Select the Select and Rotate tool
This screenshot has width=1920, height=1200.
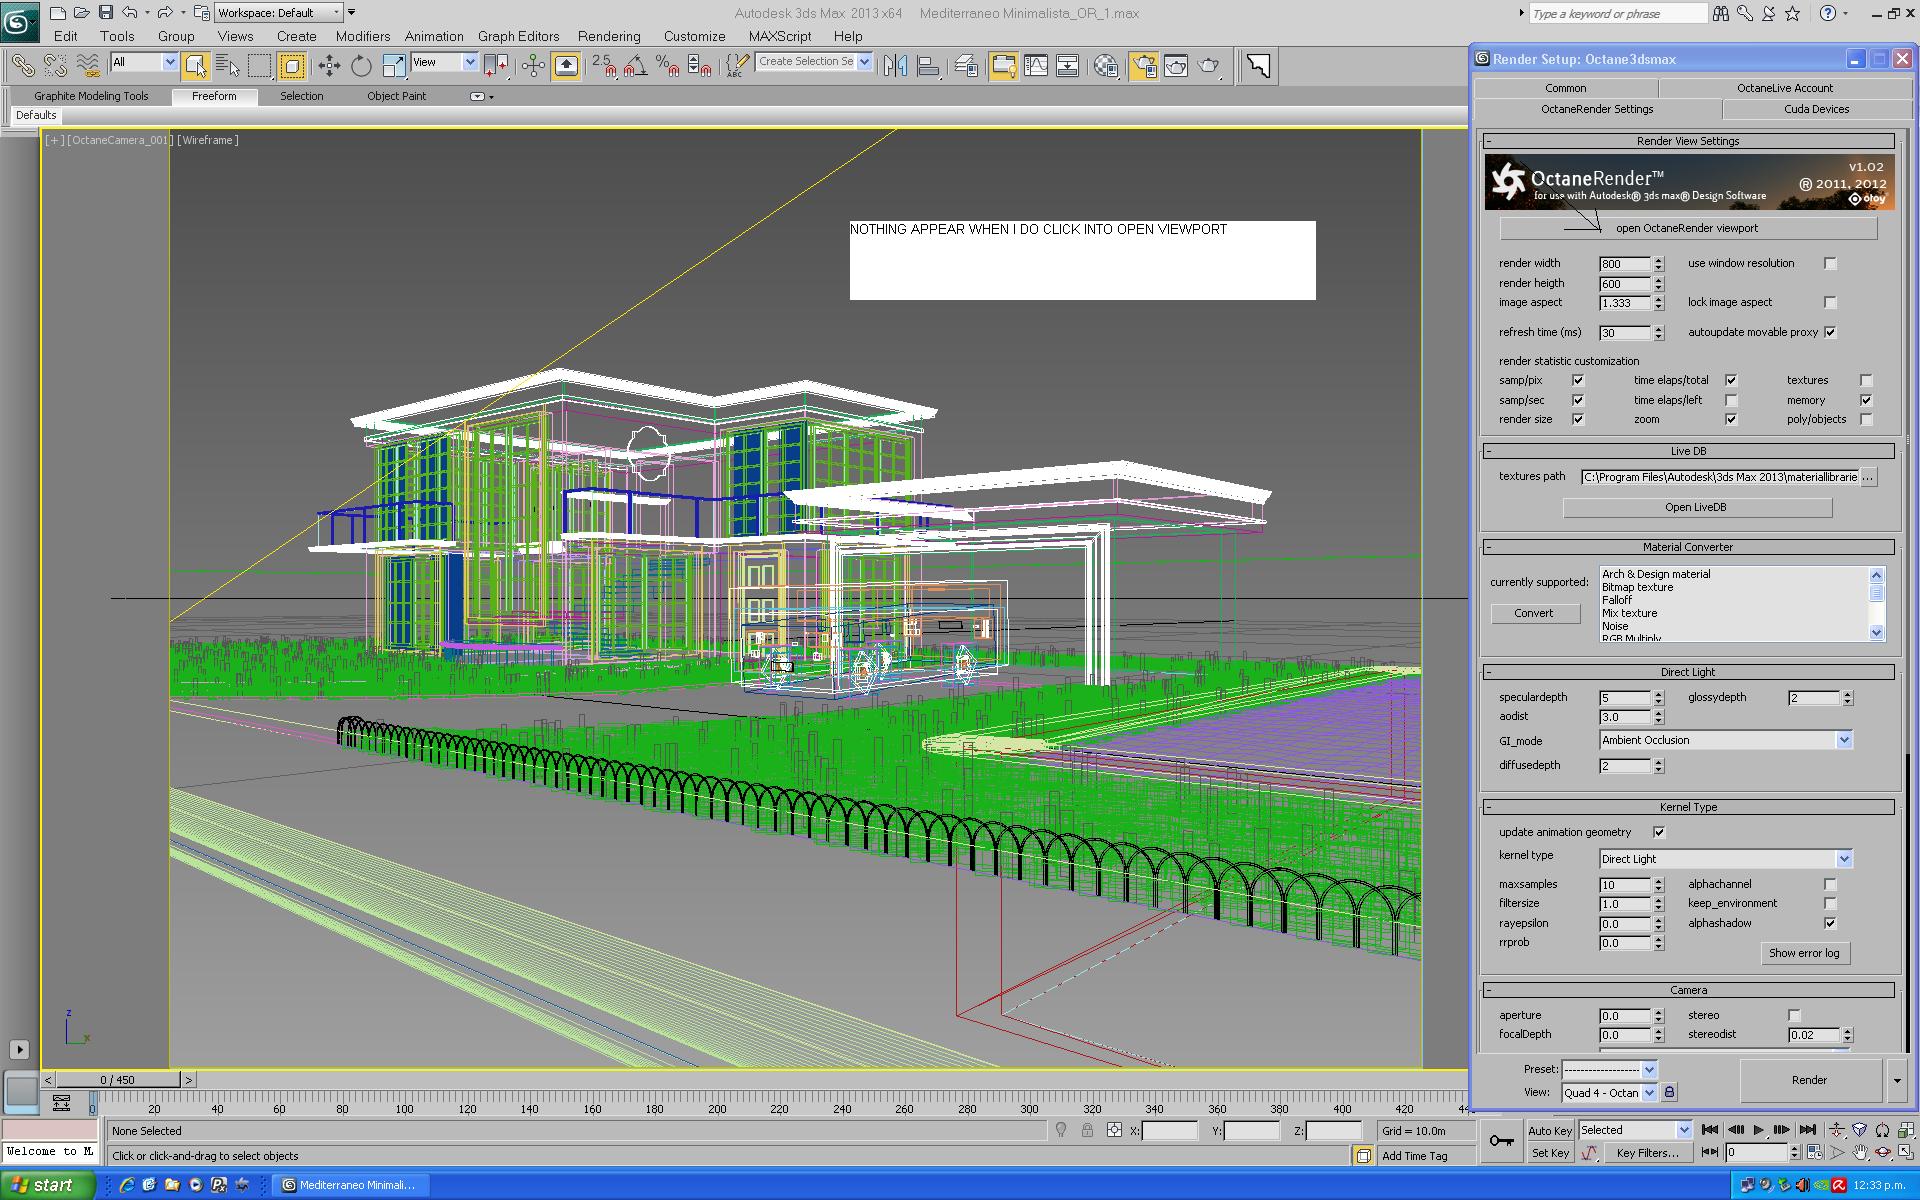(361, 66)
